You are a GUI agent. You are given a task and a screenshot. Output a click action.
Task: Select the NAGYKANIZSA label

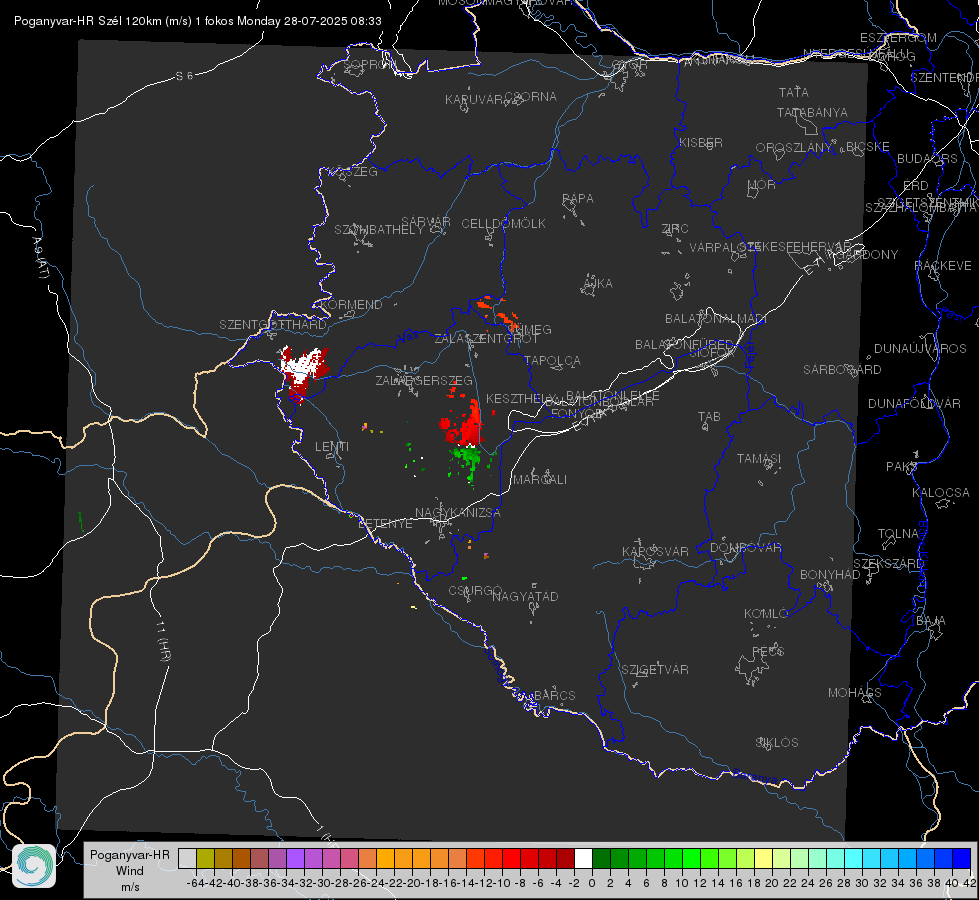pos(458,513)
